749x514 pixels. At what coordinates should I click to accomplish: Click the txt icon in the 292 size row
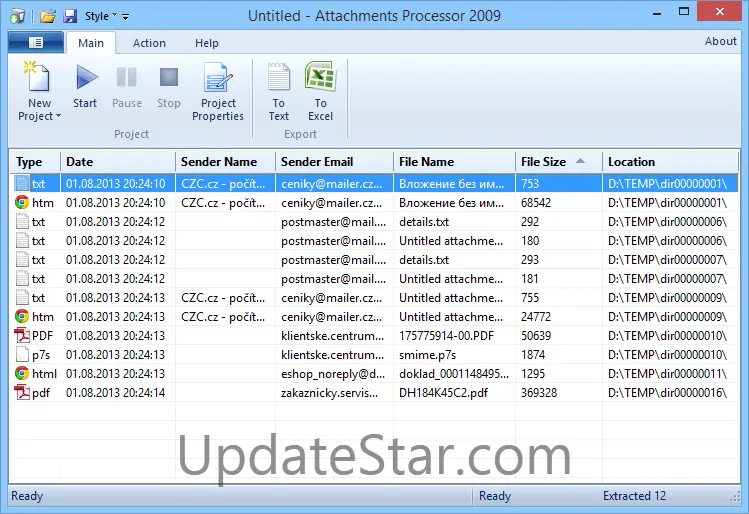[22, 222]
